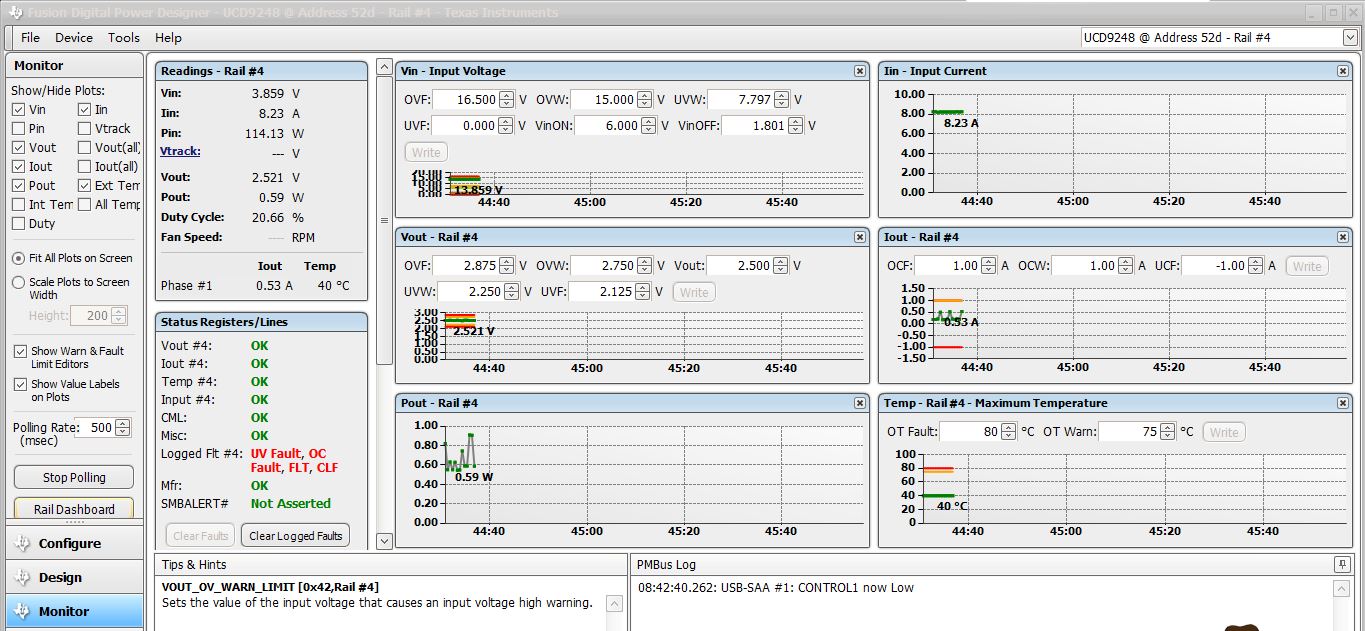Close the Vout - Rail #4 plot
Screen dimensions: 1365x631
(859, 237)
